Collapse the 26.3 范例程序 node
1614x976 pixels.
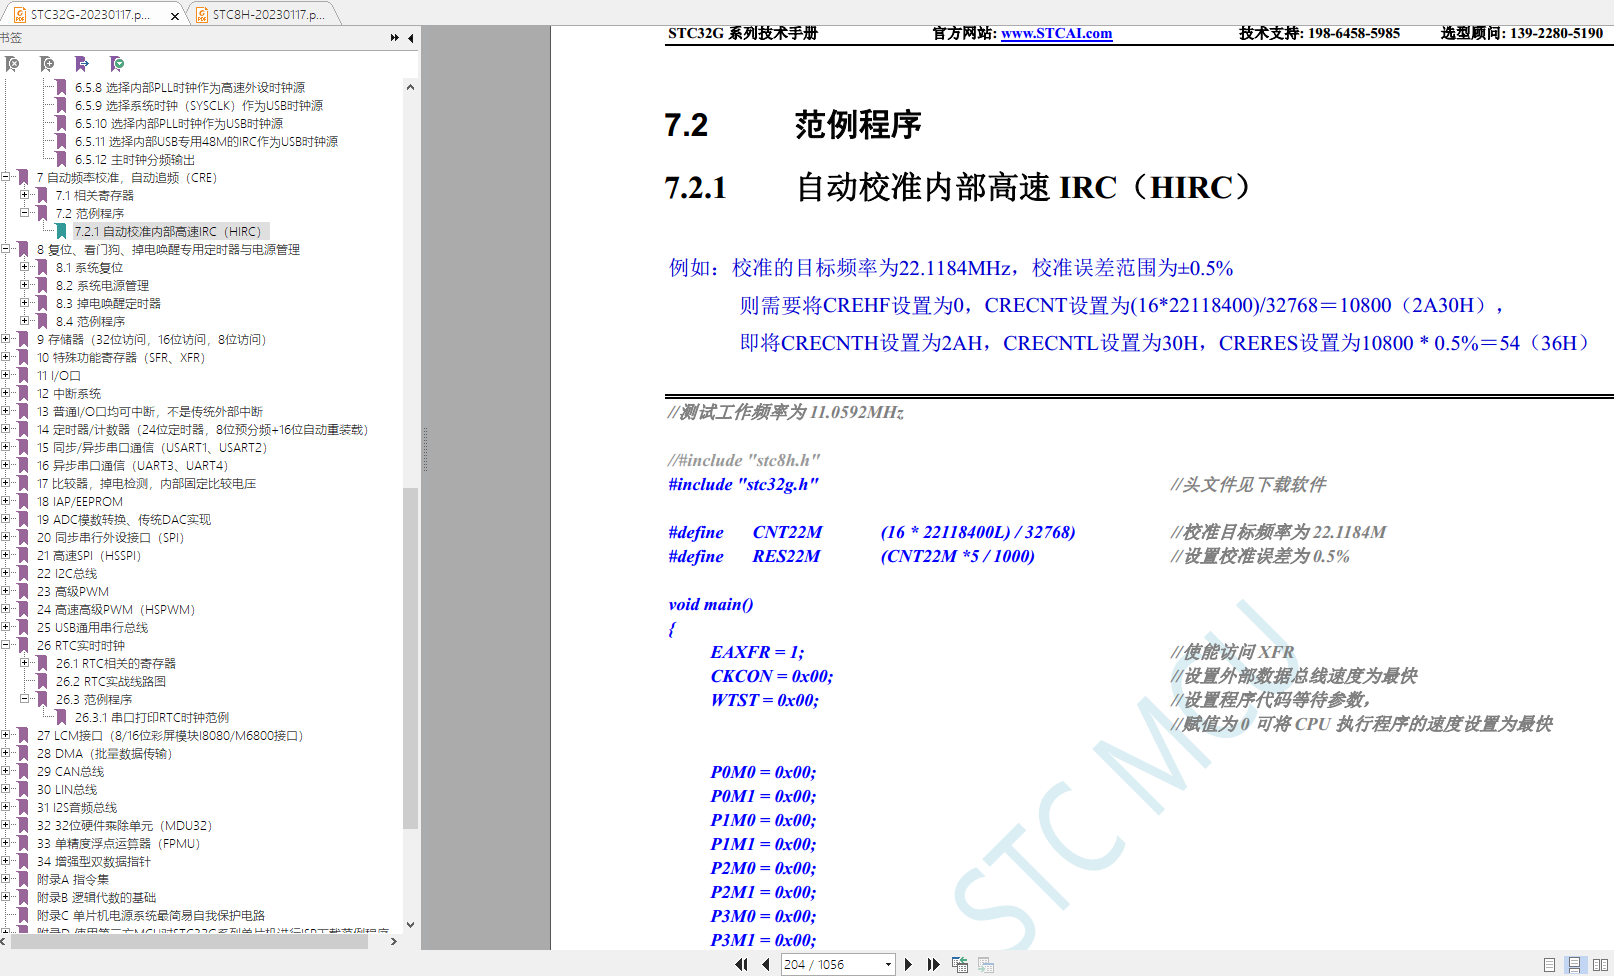[25, 699]
